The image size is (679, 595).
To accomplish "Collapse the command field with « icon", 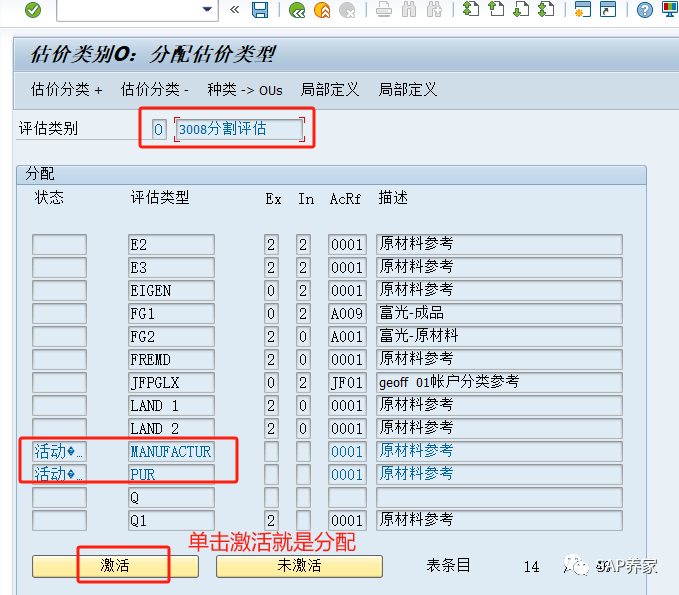I will click(x=235, y=9).
